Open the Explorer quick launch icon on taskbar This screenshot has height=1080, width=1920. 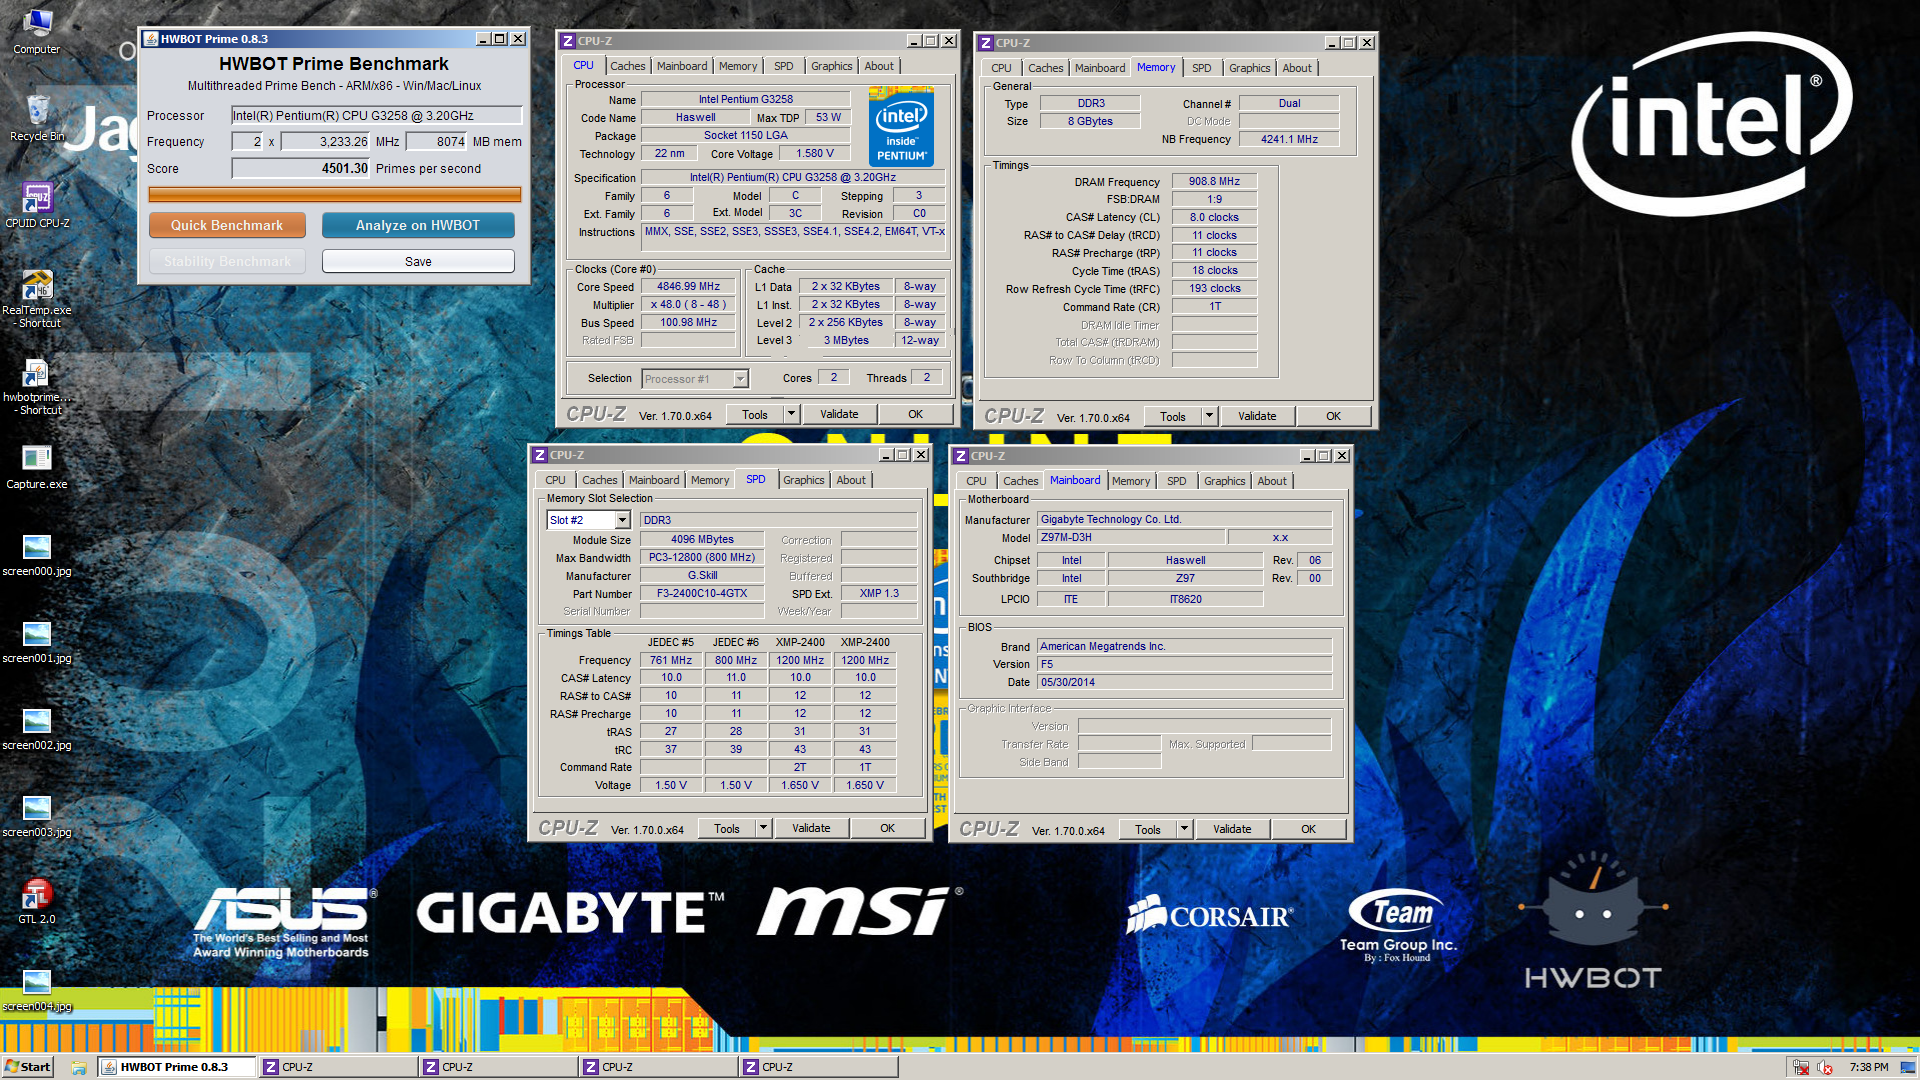tap(79, 1067)
